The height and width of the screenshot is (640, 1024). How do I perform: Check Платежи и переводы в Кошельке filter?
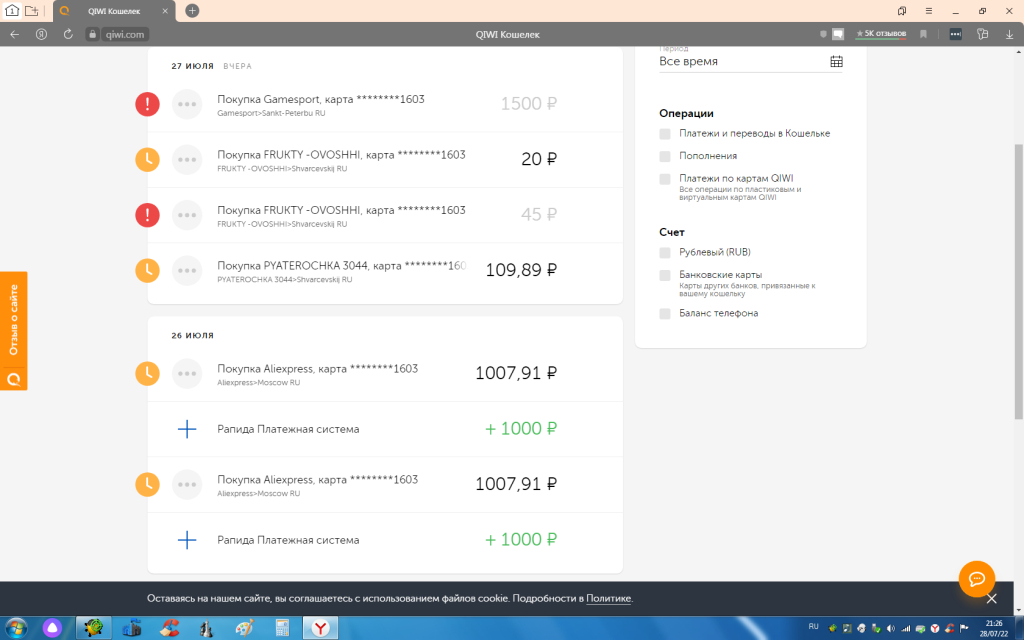point(665,134)
